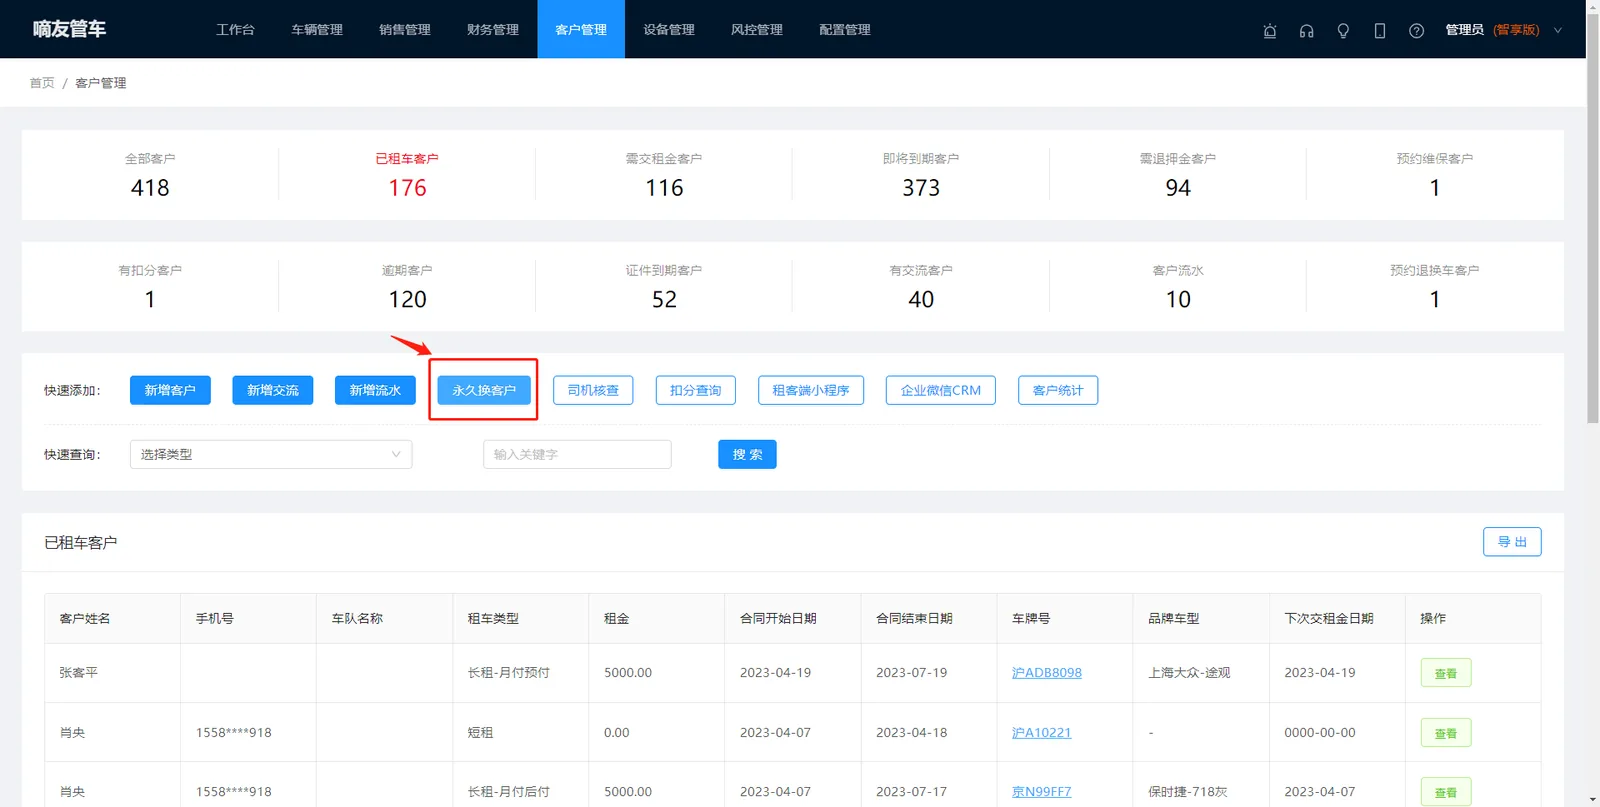Open 司机核查 quick action

tap(593, 390)
